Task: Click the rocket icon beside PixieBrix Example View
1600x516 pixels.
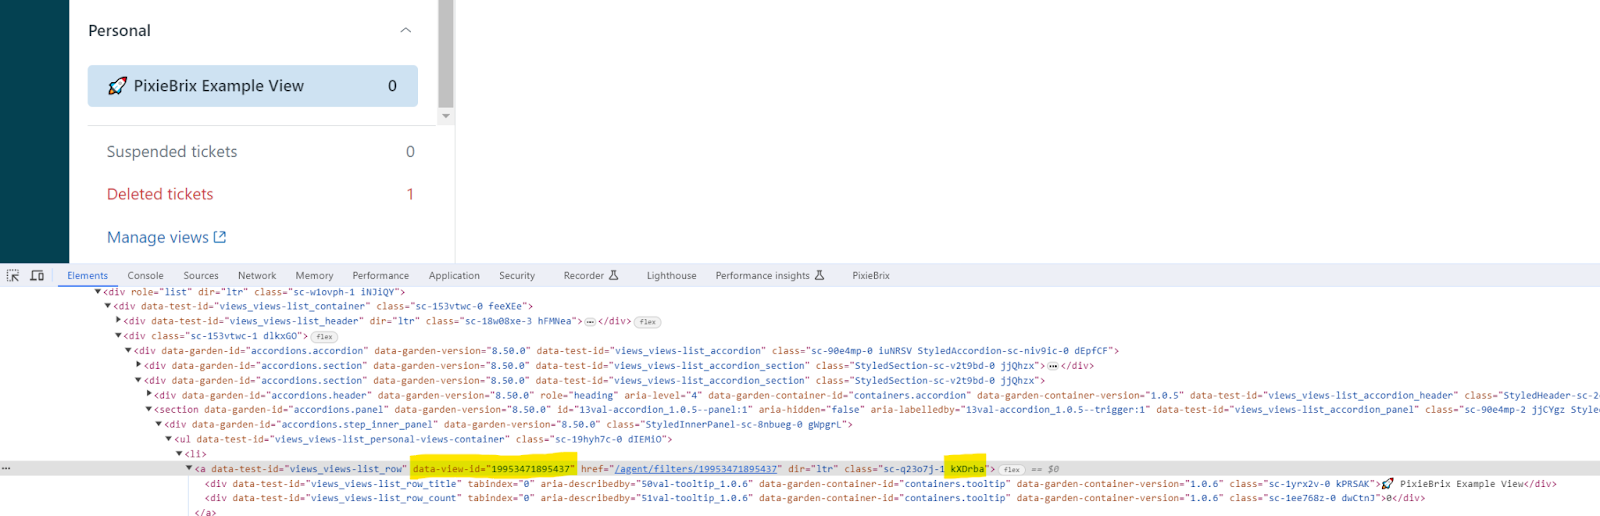Action: coord(117,86)
